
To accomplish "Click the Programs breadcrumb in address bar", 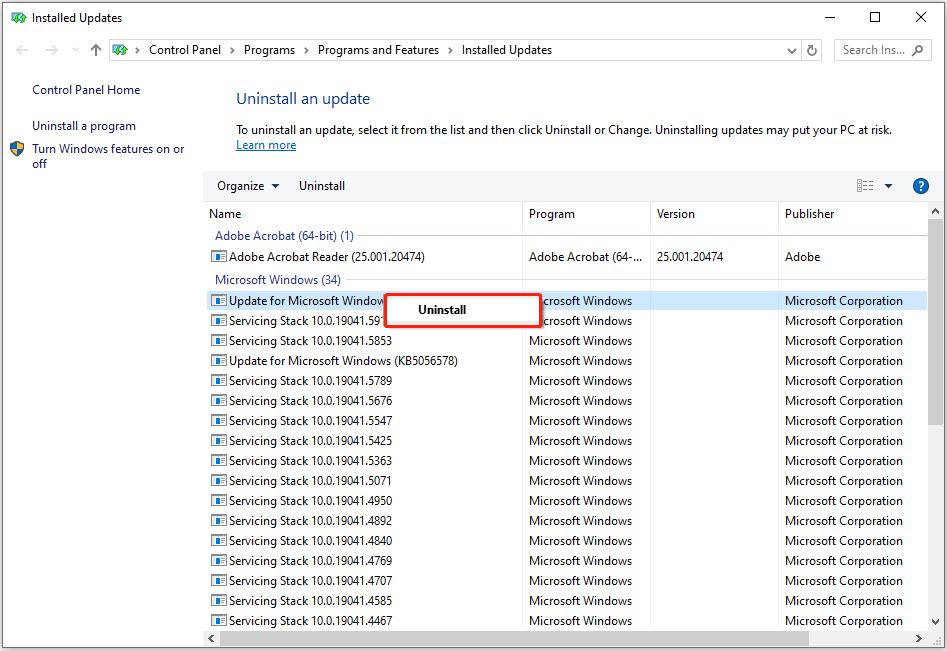I will coord(269,50).
